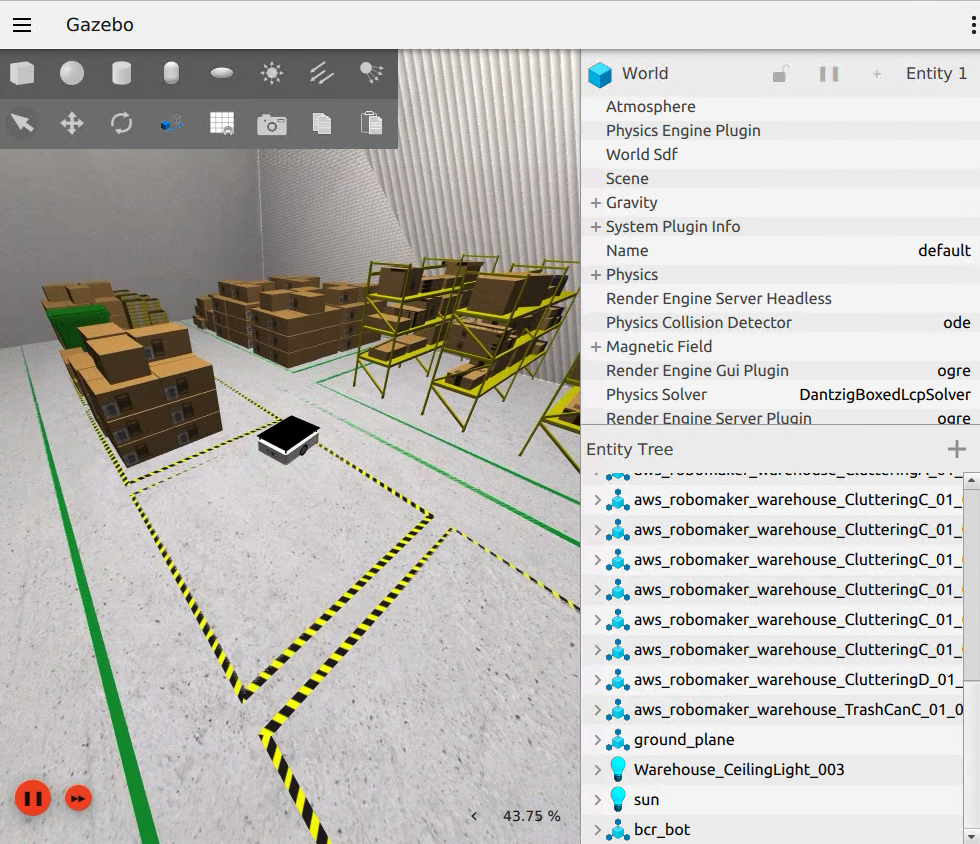Viewport: 980px width, 844px height.
Task: Select the bcr_bot model item
Action: click(x=772, y=830)
